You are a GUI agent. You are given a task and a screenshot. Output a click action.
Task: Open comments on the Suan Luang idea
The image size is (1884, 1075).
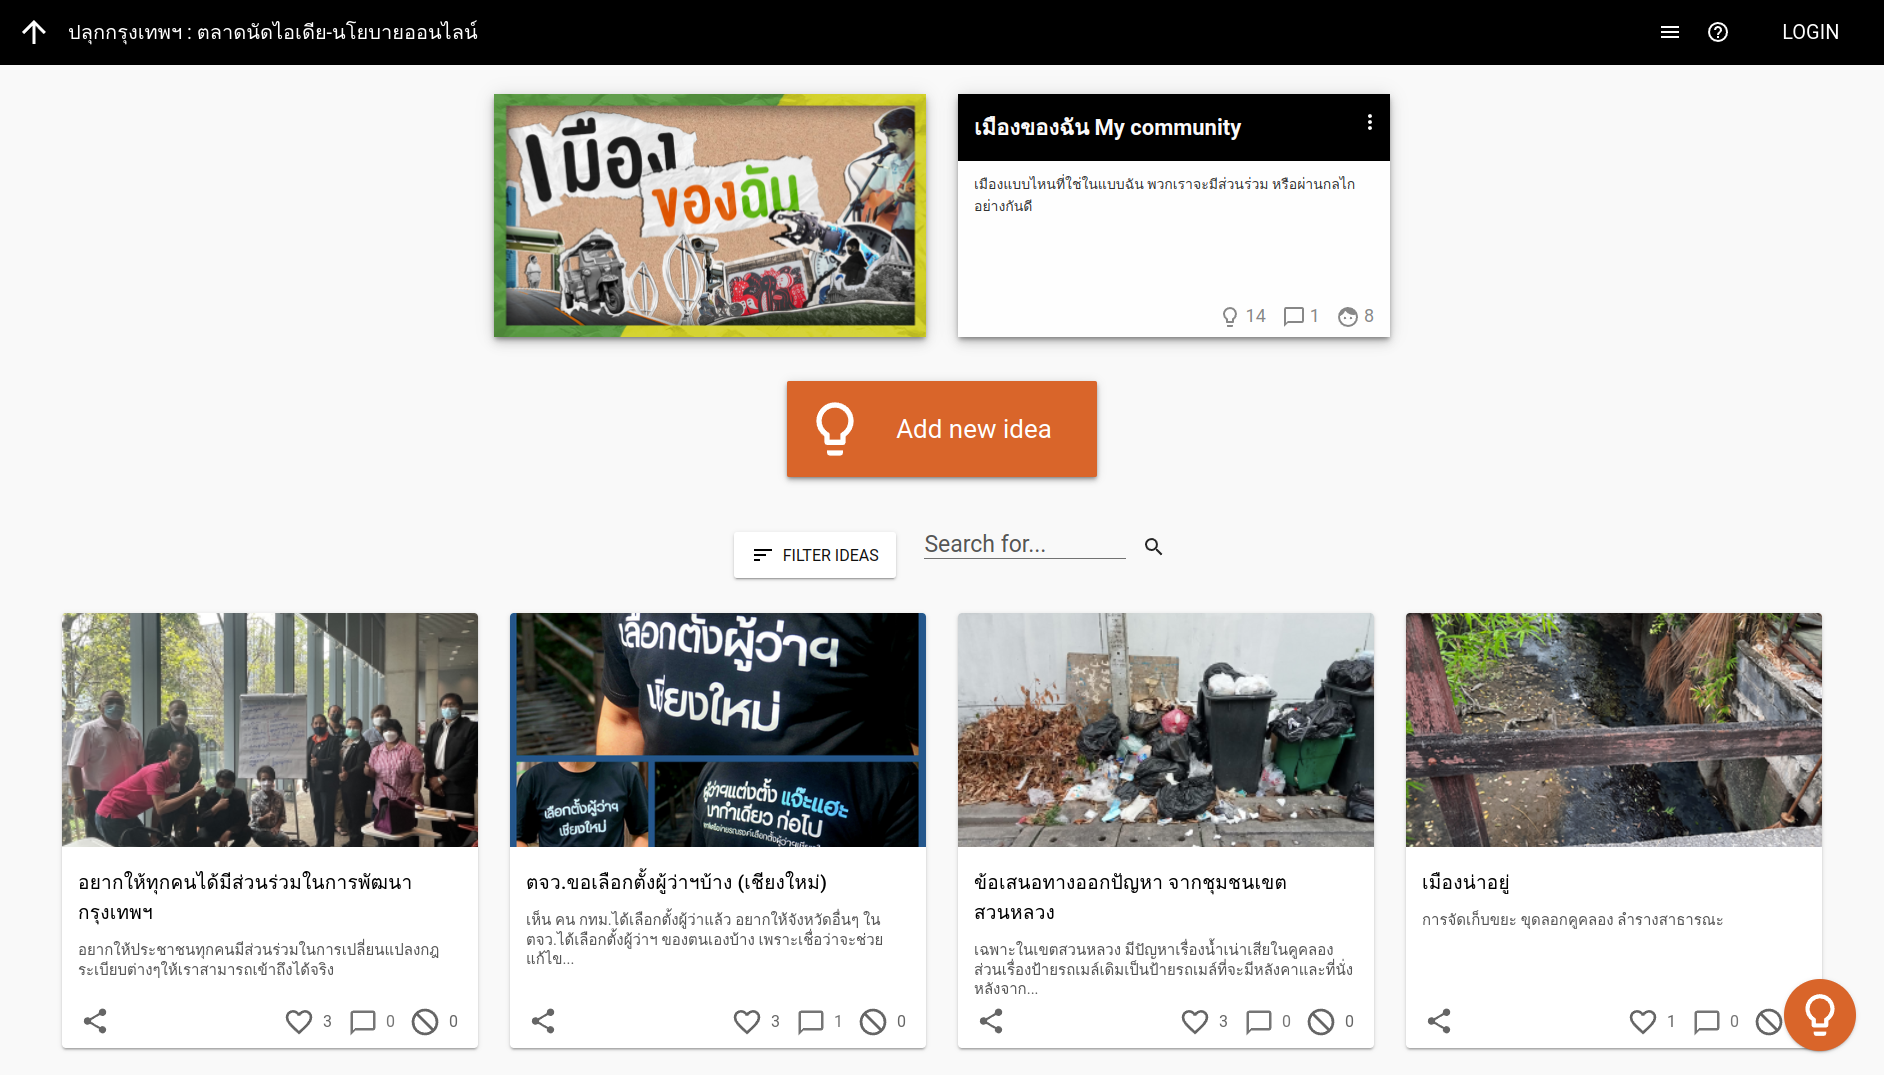[x=1259, y=1021]
